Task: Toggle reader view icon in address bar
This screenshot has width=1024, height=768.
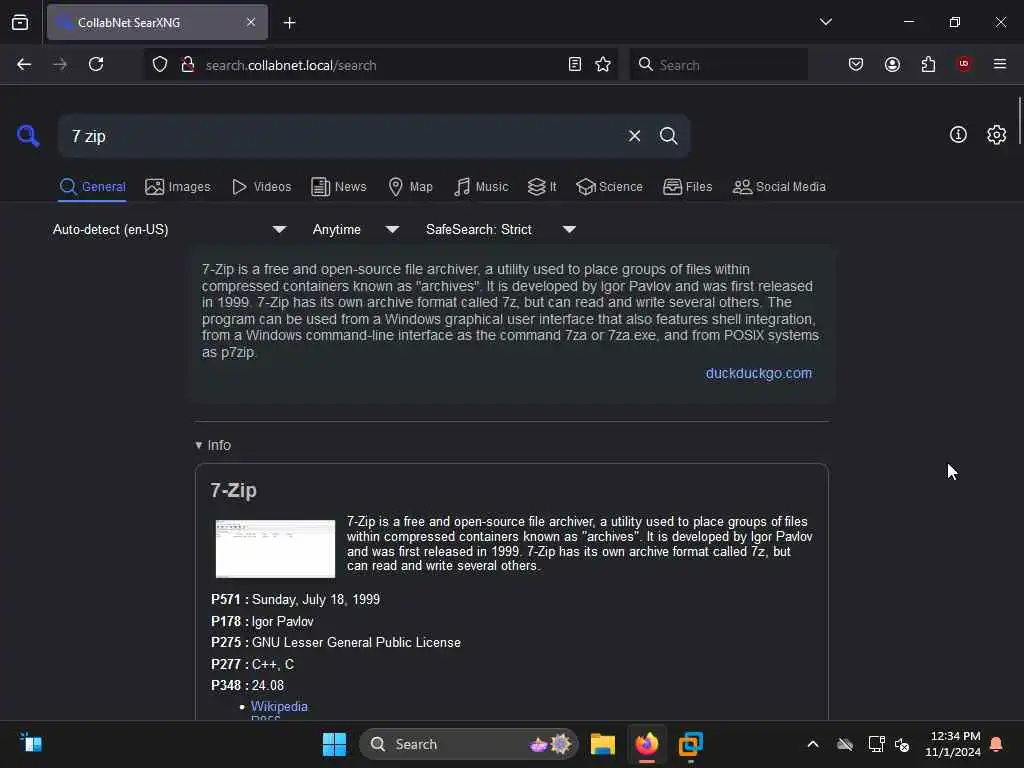Action: pyautogui.click(x=575, y=65)
